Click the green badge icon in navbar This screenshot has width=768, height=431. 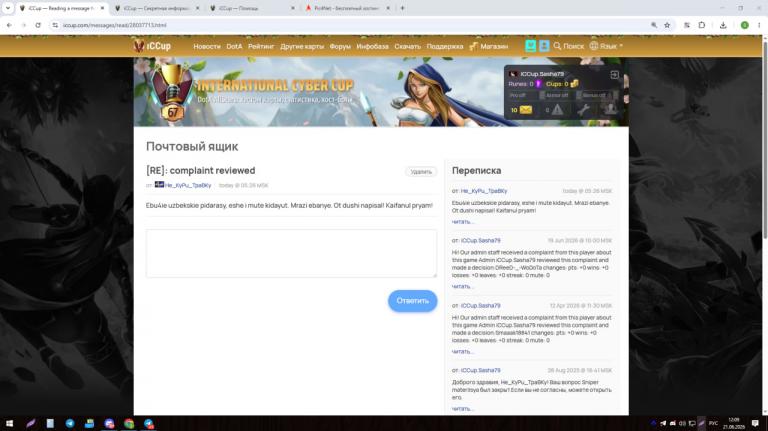530,46
